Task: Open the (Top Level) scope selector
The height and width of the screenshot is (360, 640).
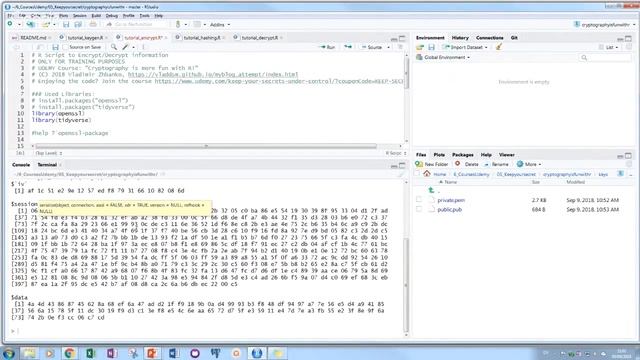Action: coord(49,153)
